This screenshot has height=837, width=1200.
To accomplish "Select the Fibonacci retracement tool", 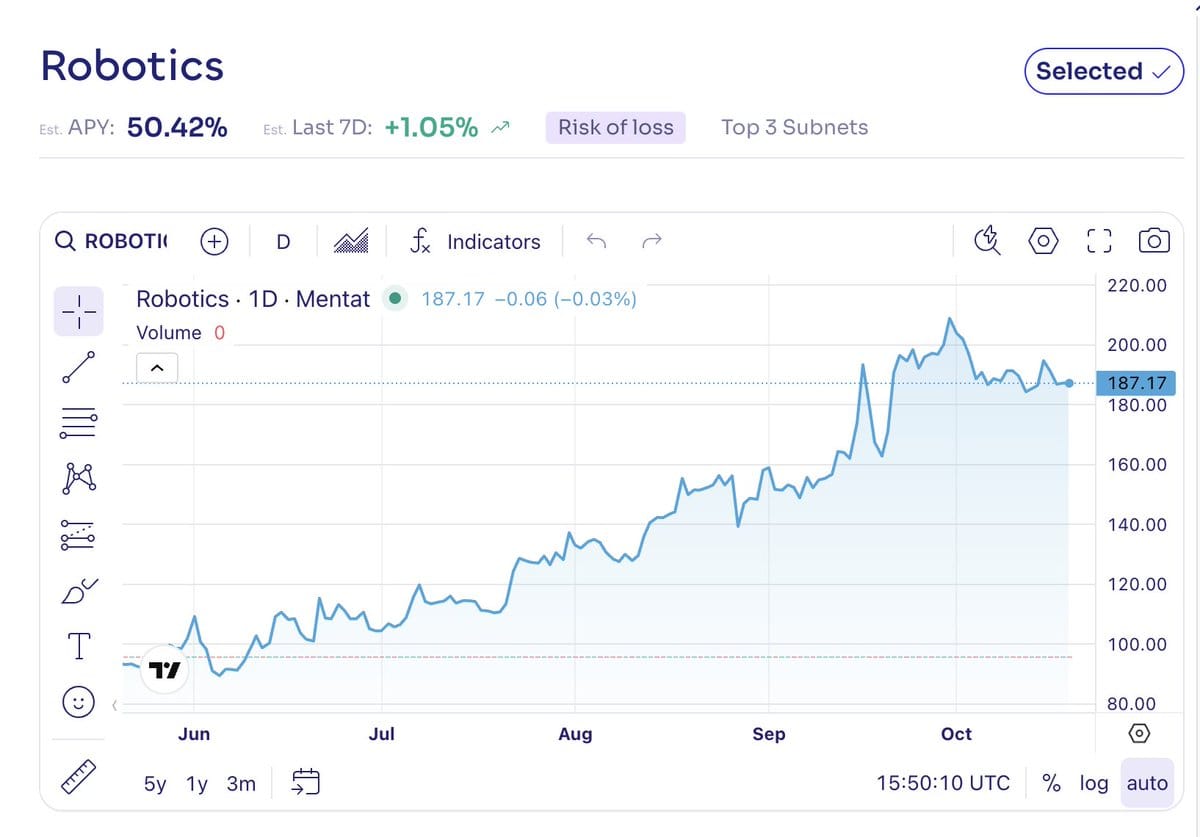I will [78, 423].
